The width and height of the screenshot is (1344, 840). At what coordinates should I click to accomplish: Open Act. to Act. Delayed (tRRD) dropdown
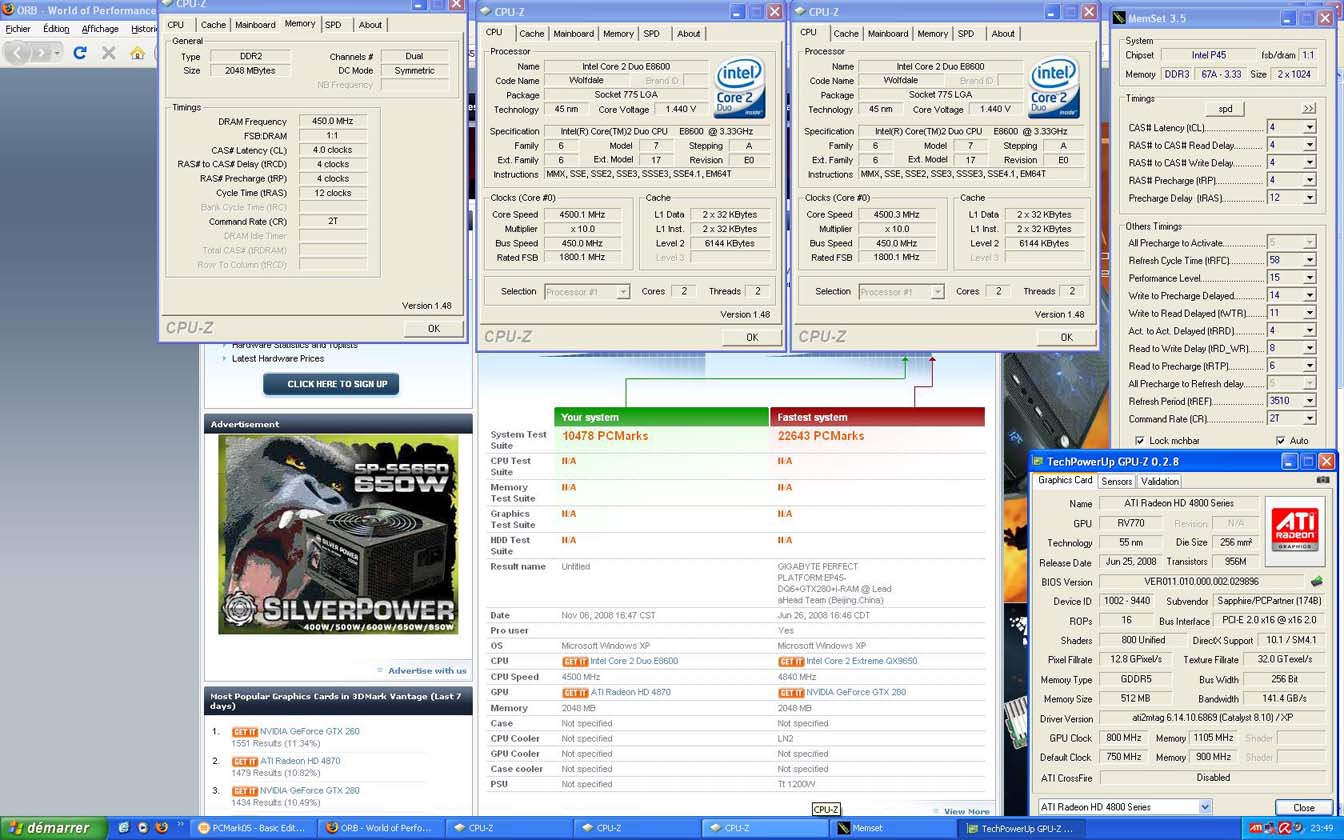tap(1308, 331)
